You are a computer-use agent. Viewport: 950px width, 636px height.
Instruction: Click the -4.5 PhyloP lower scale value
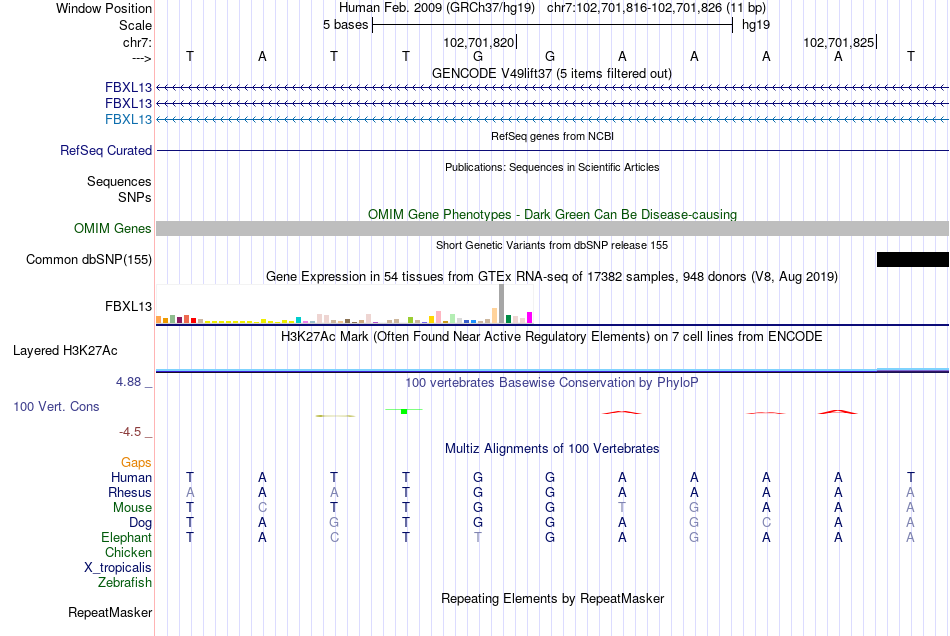click(130, 432)
